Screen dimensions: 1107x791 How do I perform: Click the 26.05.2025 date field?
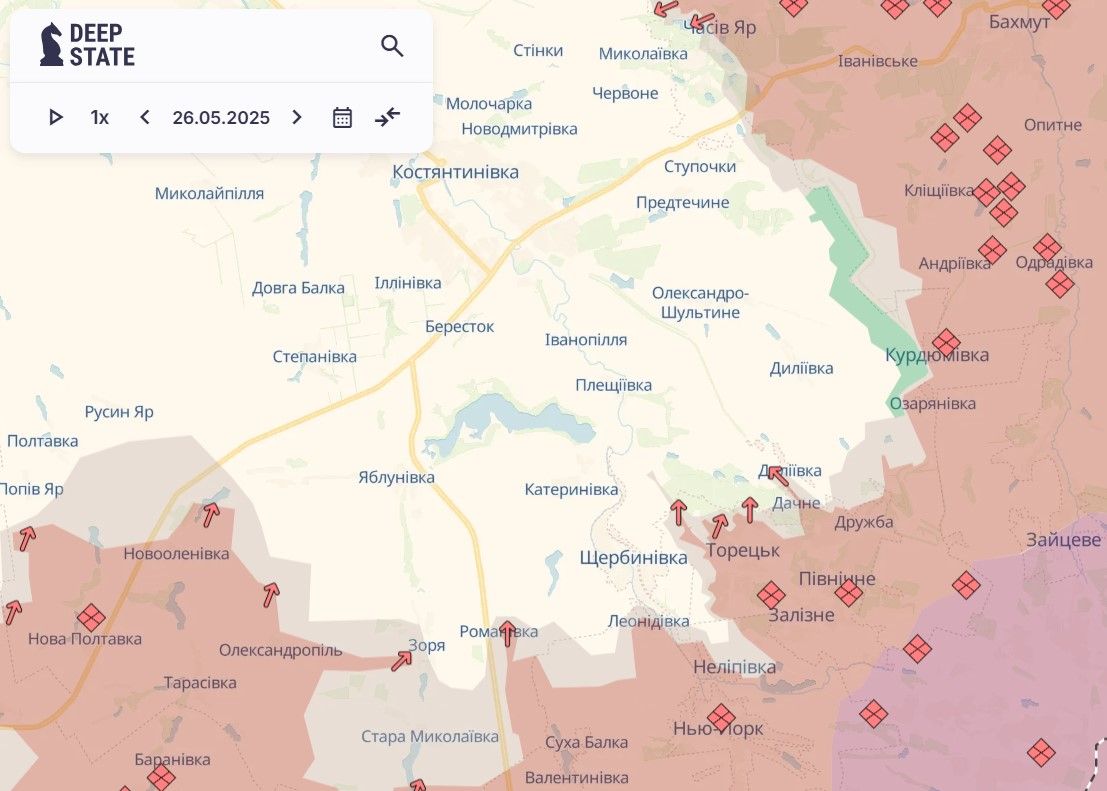tap(221, 117)
